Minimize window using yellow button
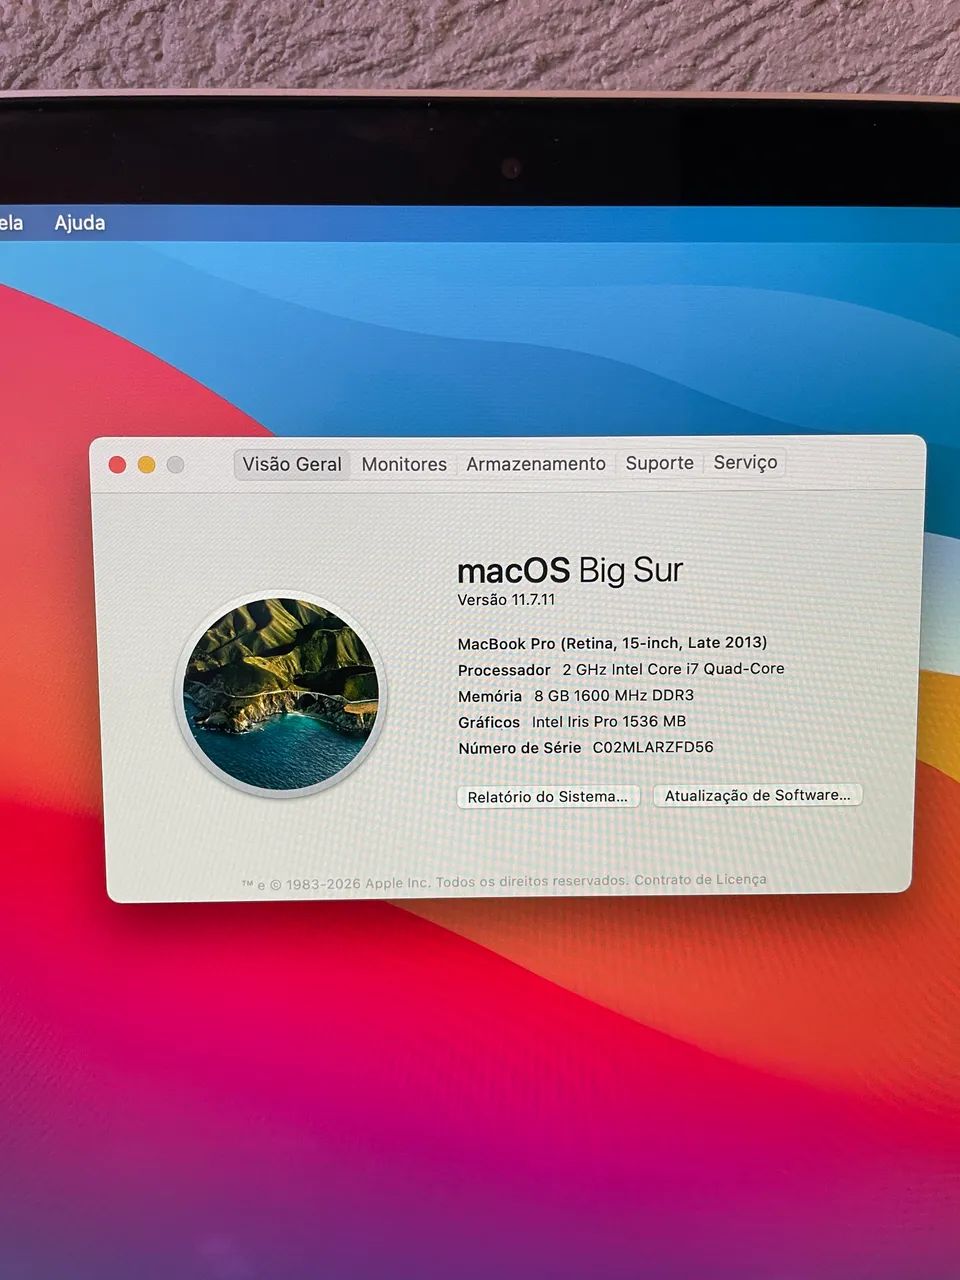Screen dimensions: 960x1280 point(146,465)
